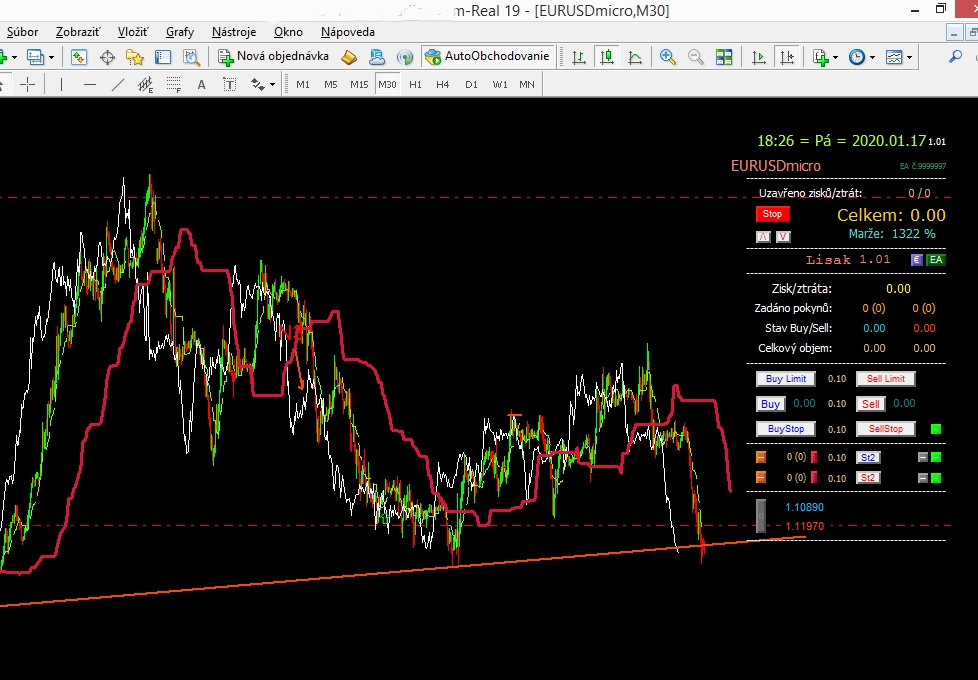The image size is (978, 680).
Task: Open Market Watch panel icon
Action: tap(79, 57)
